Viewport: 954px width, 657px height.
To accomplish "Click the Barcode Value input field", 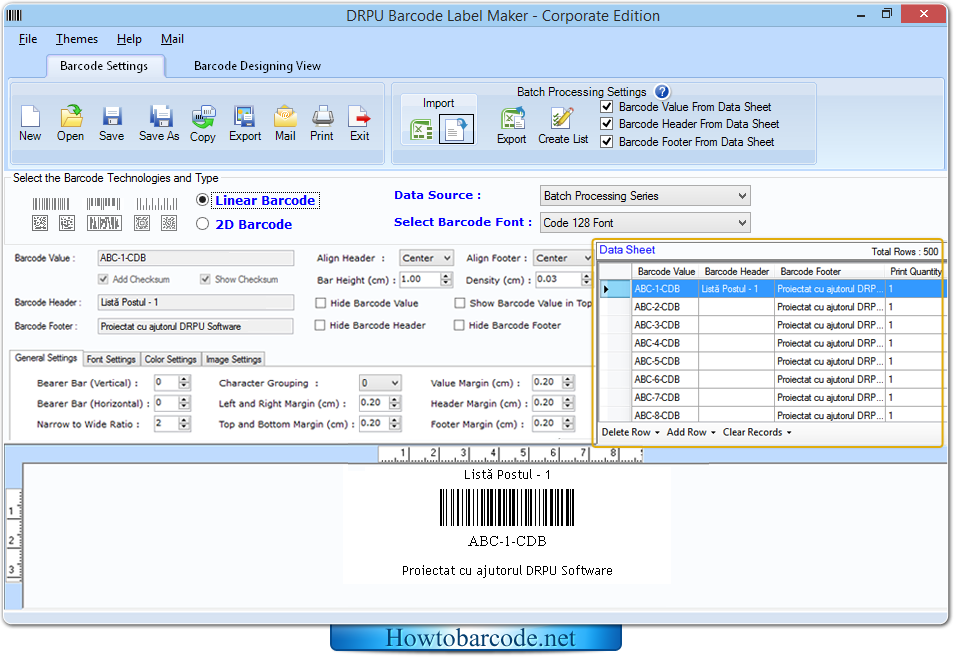I will [196, 258].
